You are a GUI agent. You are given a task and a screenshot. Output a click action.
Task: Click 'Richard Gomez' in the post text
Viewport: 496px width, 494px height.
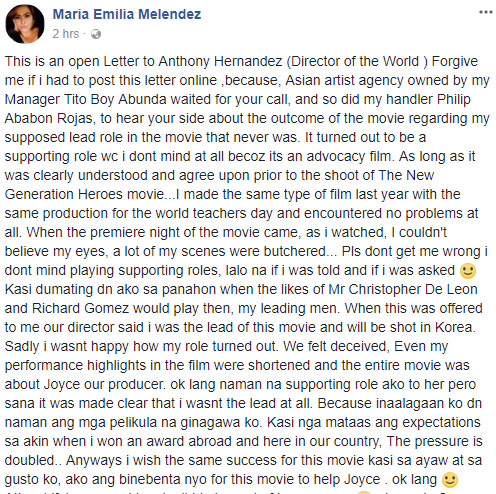click(x=80, y=308)
